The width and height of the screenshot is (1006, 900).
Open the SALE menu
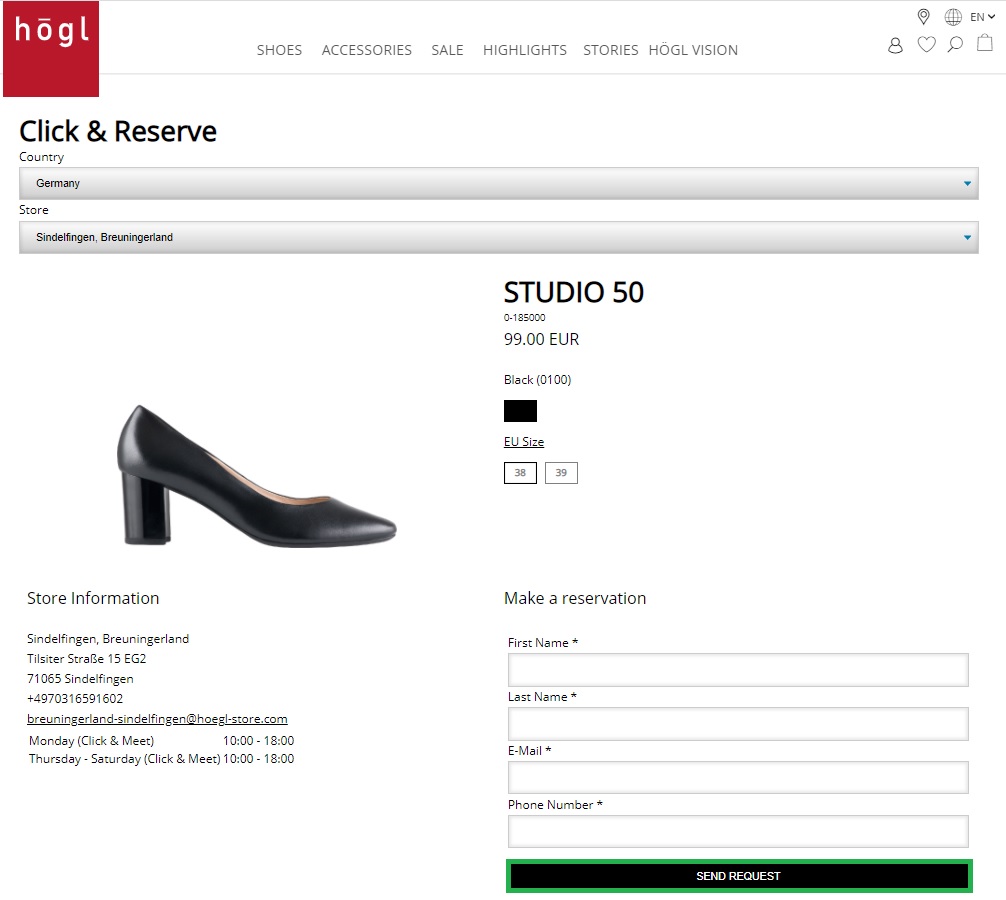pyautogui.click(x=447, y=50)
